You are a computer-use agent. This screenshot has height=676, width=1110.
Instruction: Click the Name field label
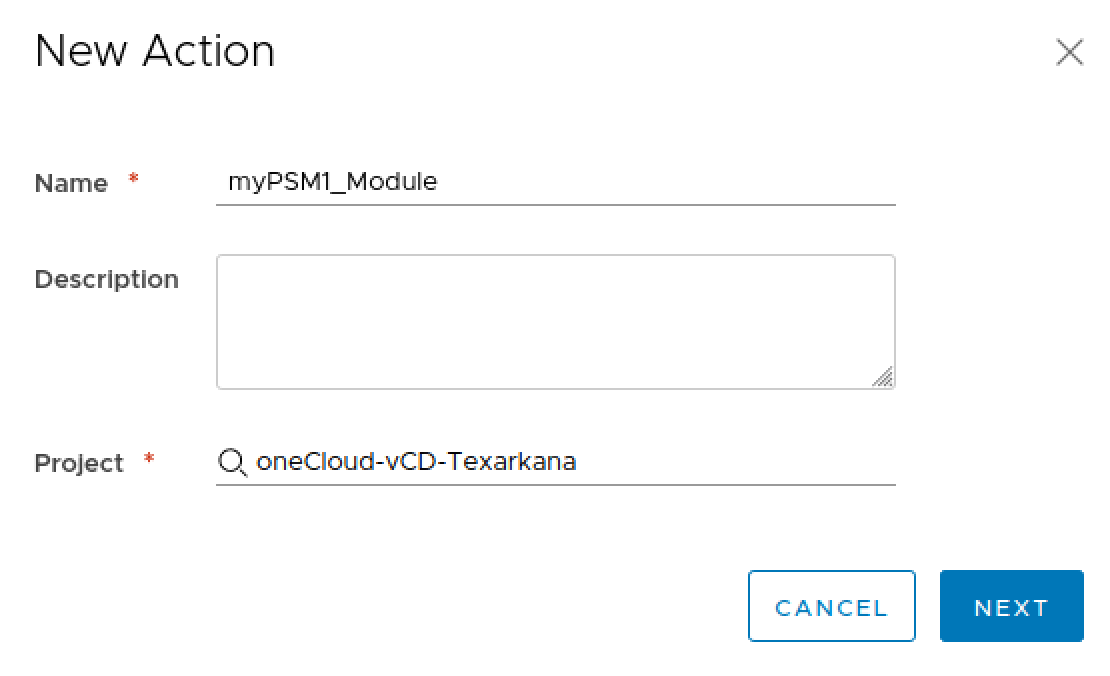71,184
